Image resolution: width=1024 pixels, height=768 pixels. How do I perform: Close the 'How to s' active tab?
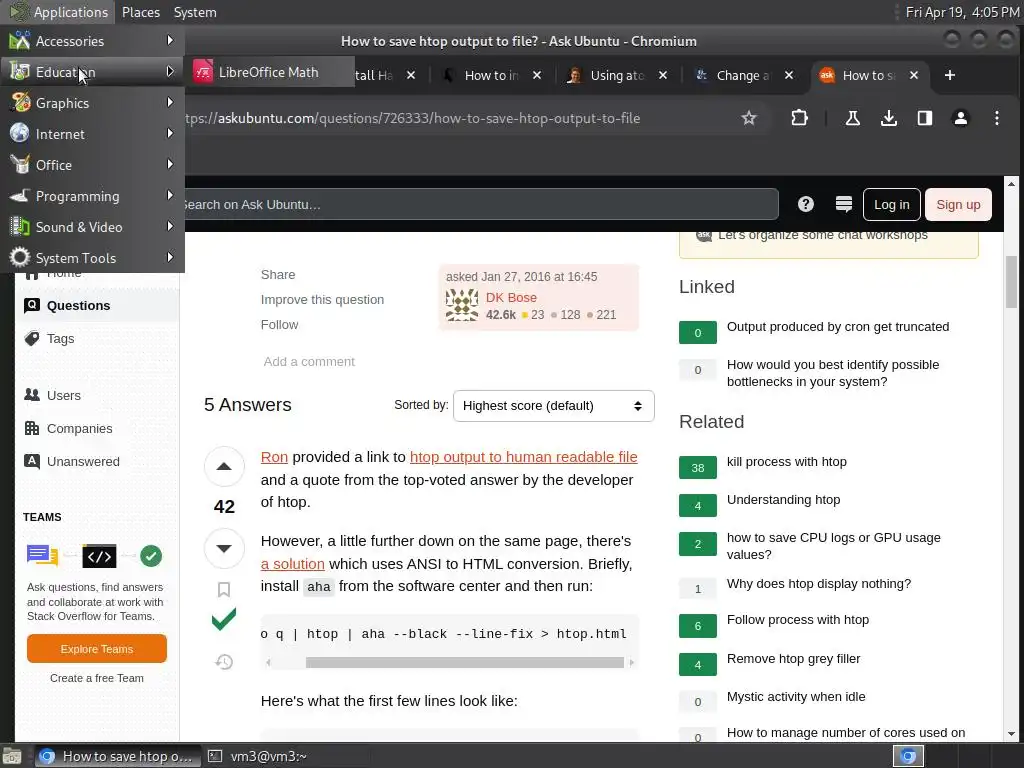914,75
